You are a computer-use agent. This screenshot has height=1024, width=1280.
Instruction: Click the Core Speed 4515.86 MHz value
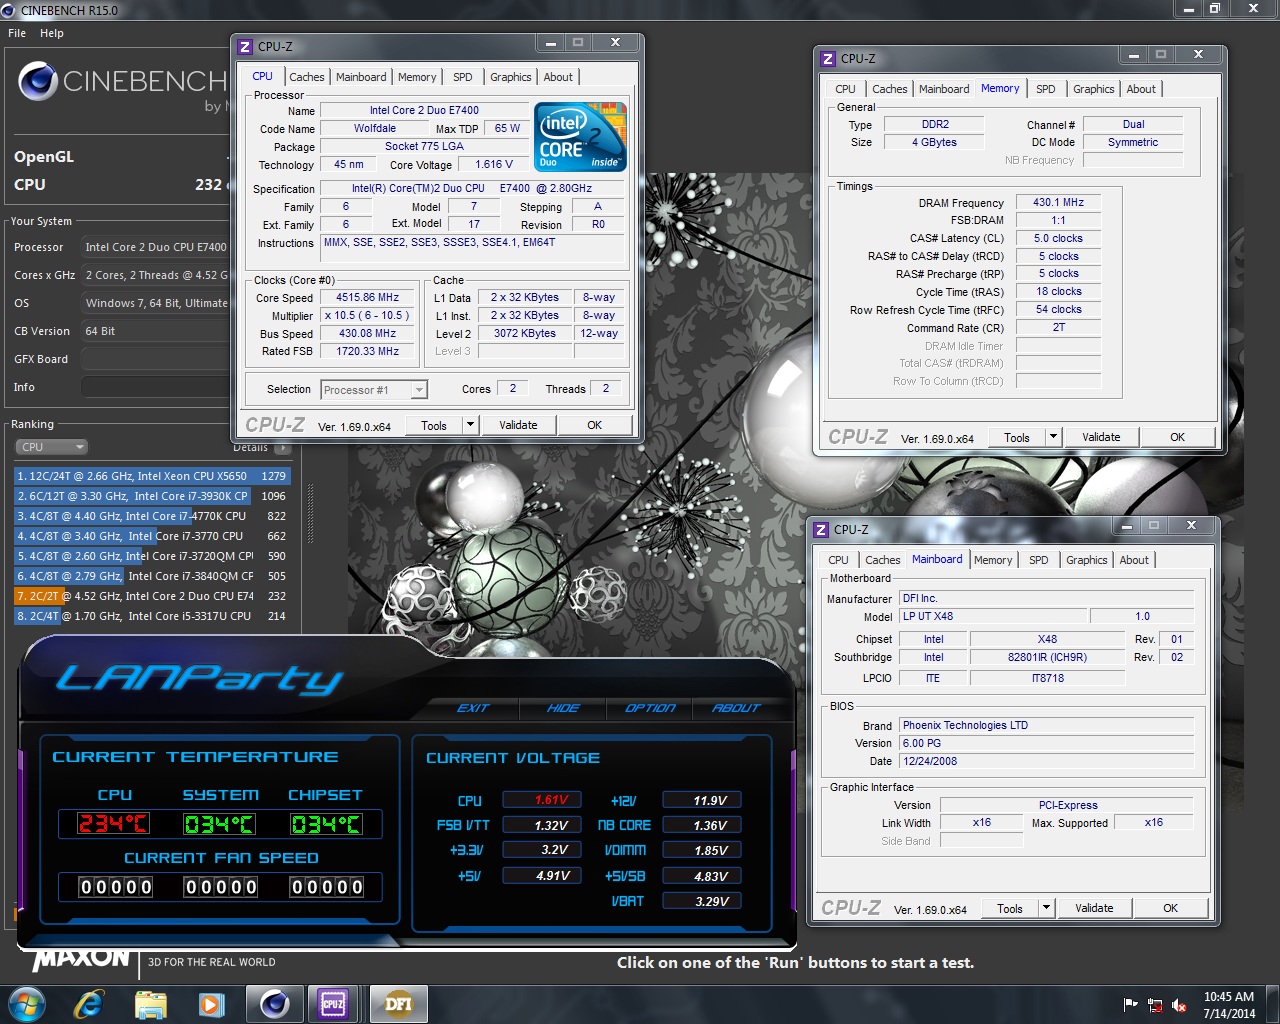point(367,298)
